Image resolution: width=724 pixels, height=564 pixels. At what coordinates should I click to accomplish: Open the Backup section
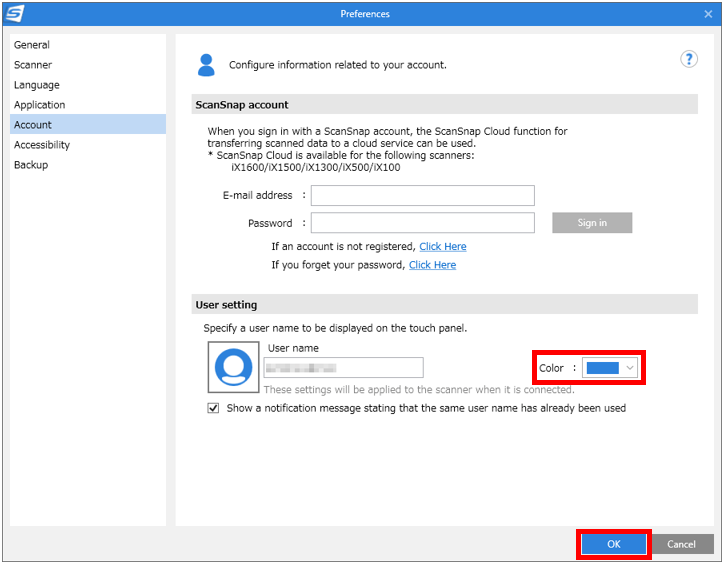coord(88,164)
